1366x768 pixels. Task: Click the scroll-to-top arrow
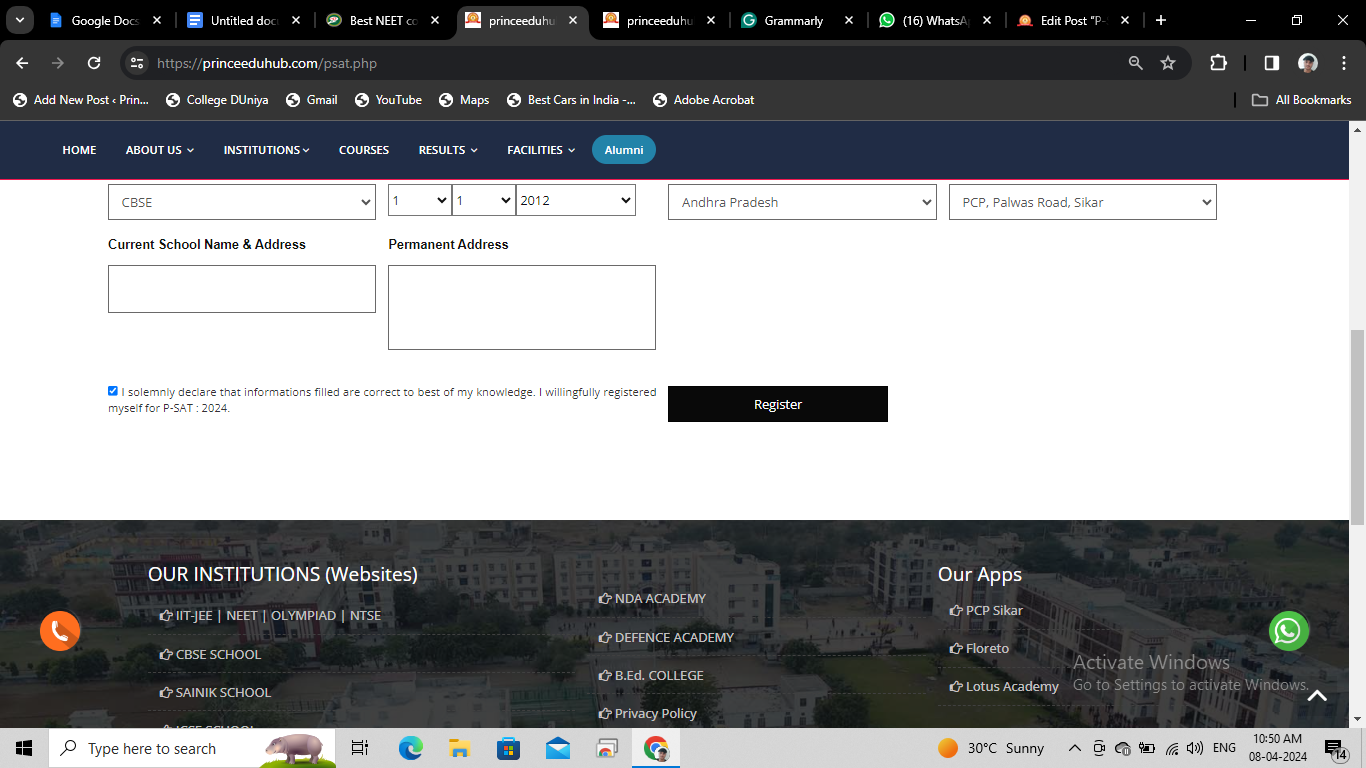coord(1317,694)
